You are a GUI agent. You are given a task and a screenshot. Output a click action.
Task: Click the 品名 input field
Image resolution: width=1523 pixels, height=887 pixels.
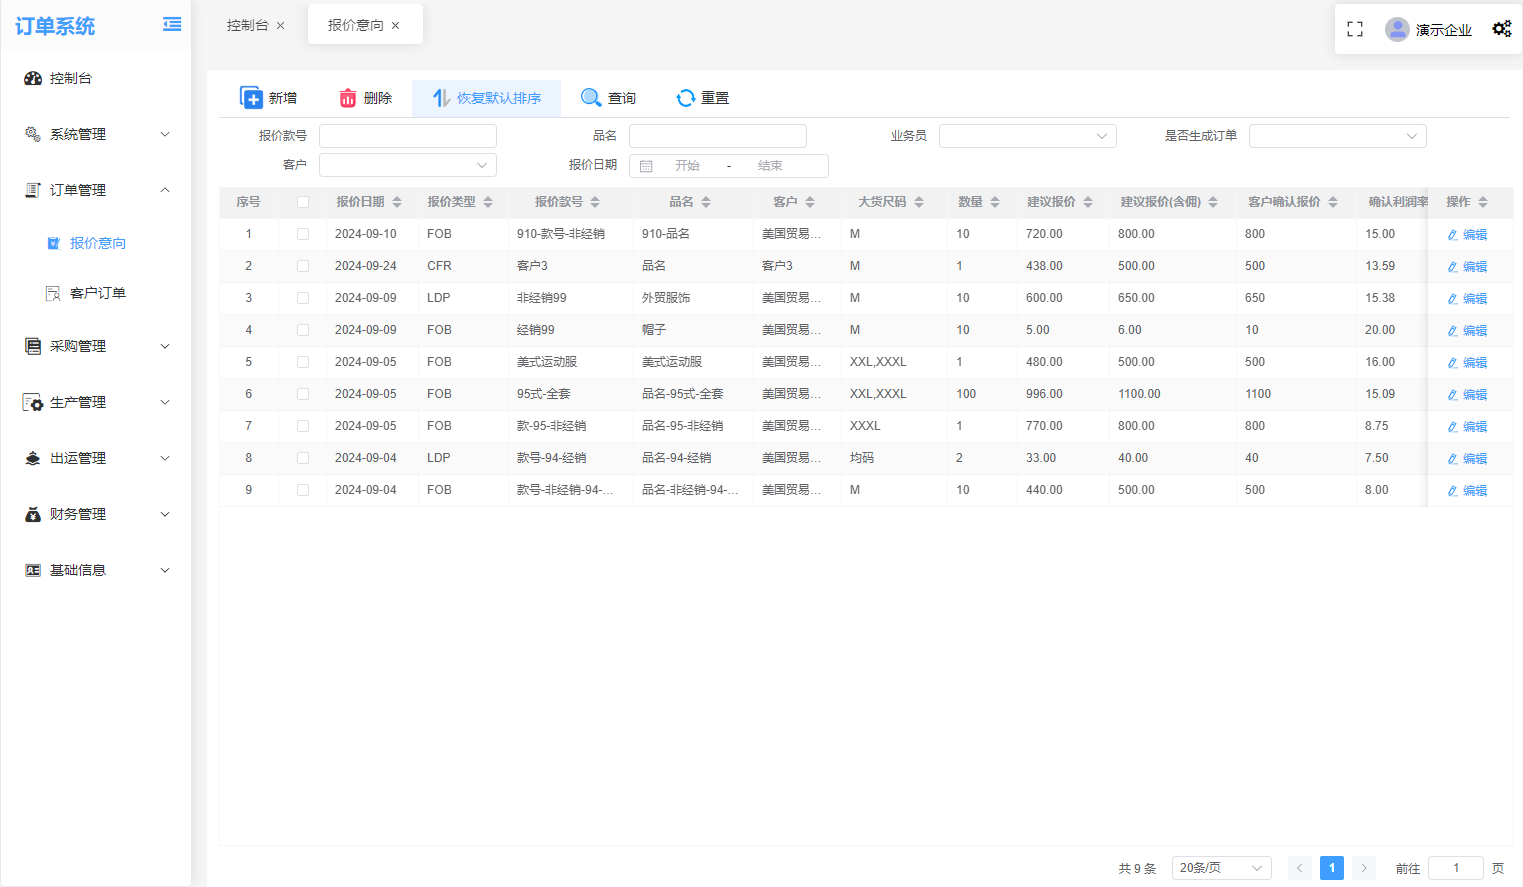pyautogui.click(x=717, y=136)
